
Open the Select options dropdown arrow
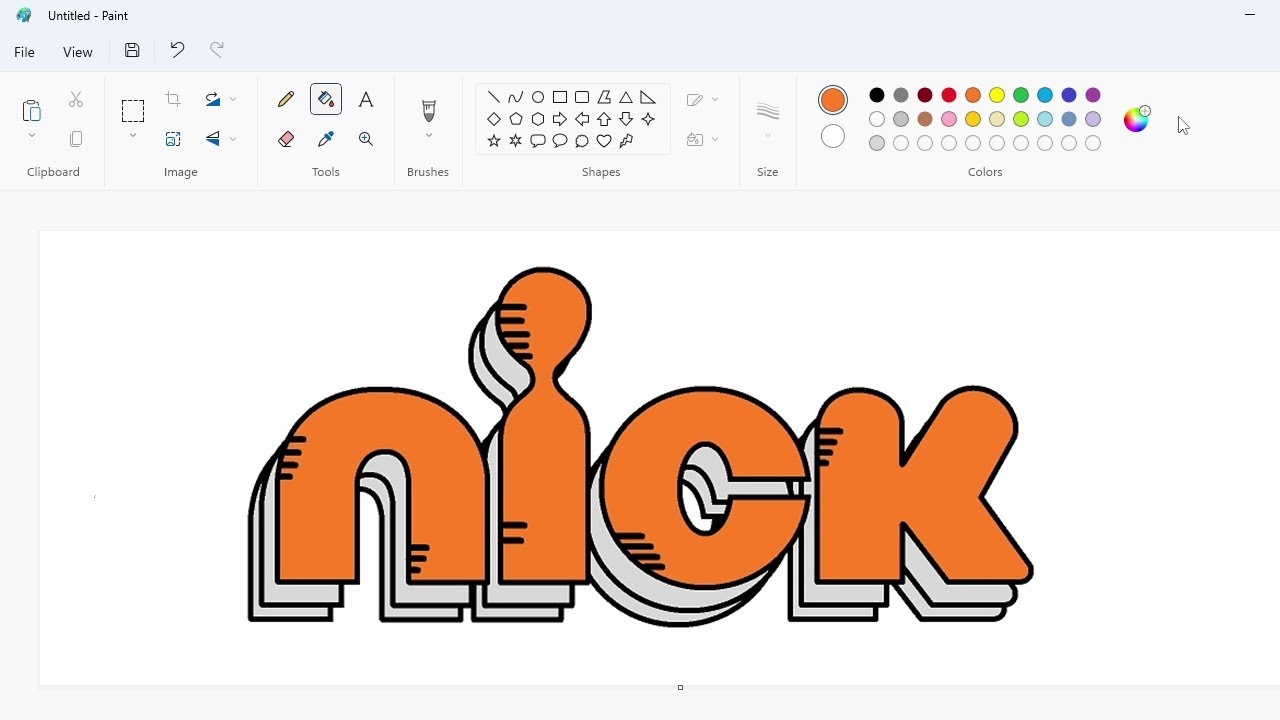(133, 136)
